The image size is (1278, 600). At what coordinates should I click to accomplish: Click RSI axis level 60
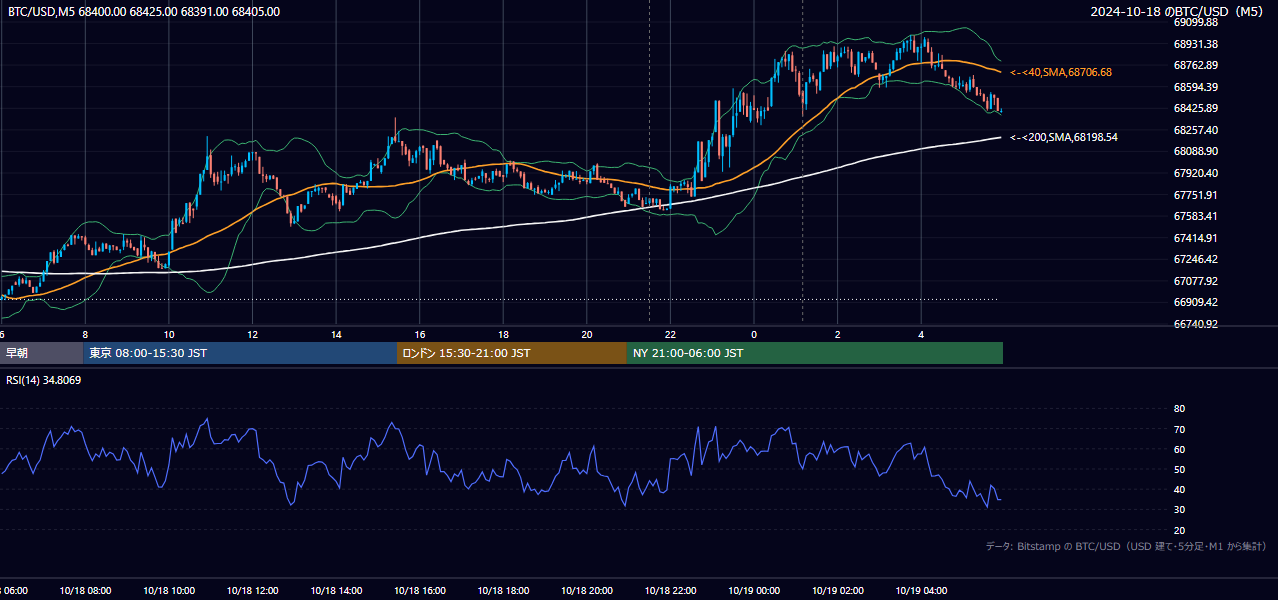[x=1179, y=449]
